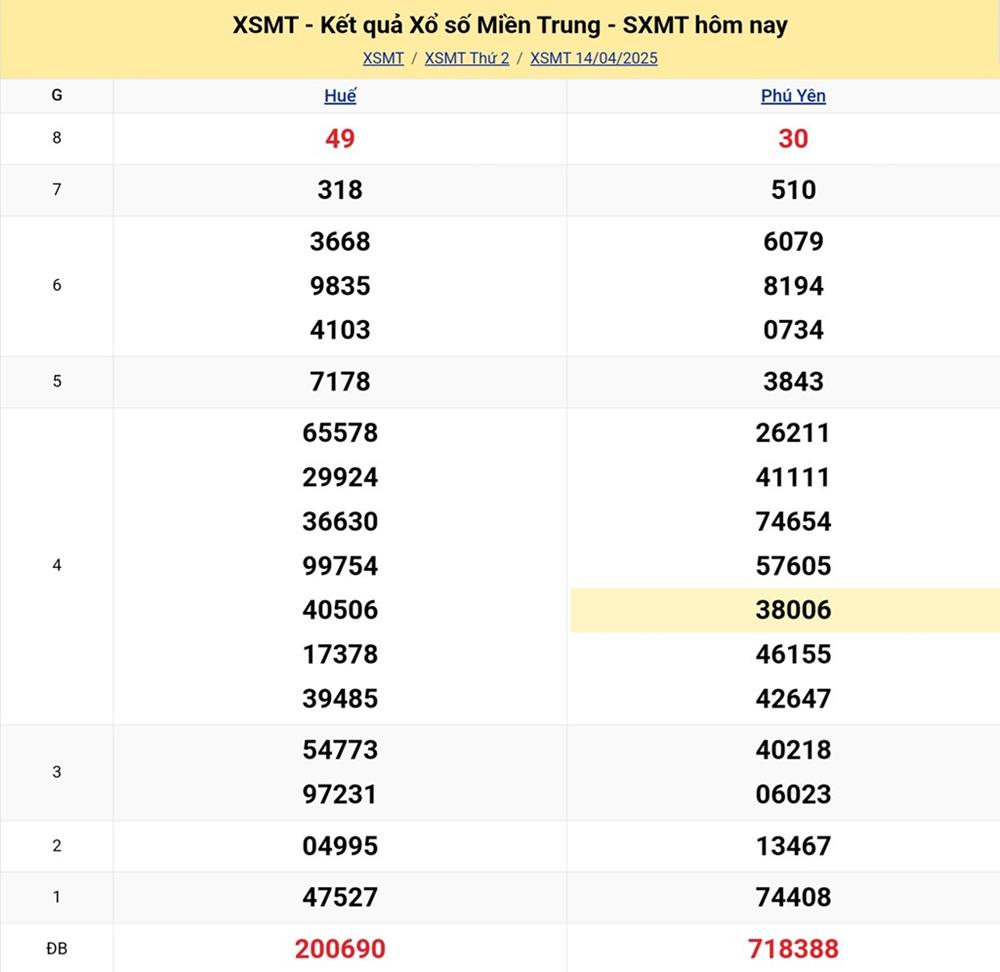Click Phú Yên special prize number 718388

click(x=793, y=948)
